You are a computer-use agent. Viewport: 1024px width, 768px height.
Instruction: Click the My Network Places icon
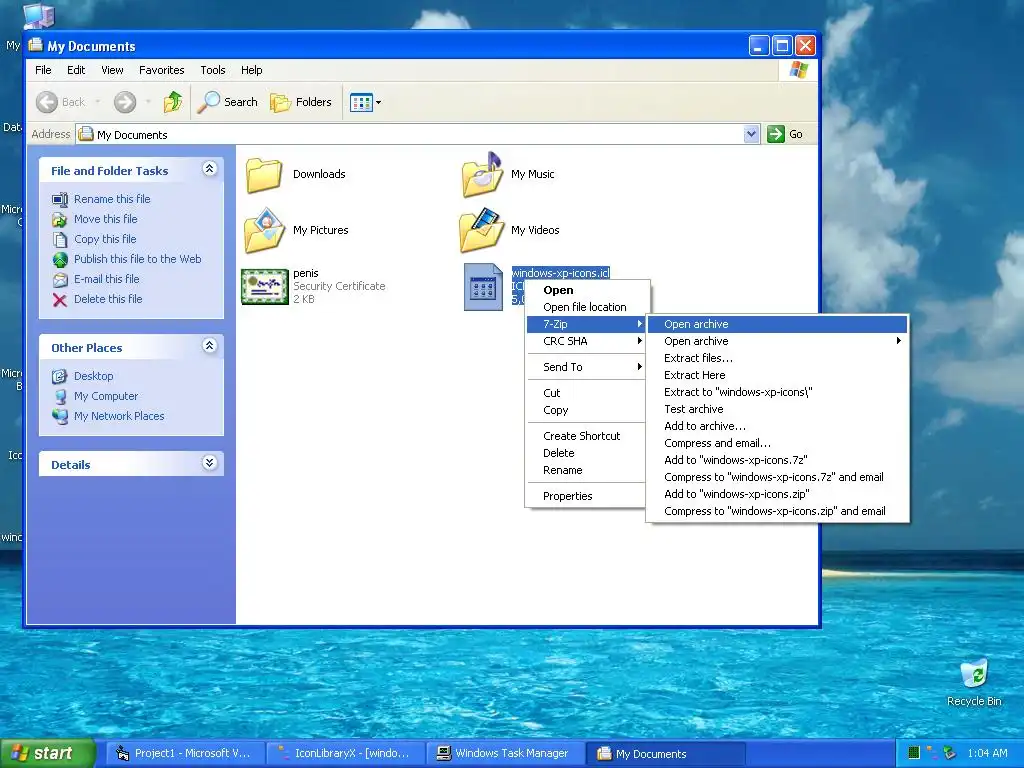click(60, 417)
